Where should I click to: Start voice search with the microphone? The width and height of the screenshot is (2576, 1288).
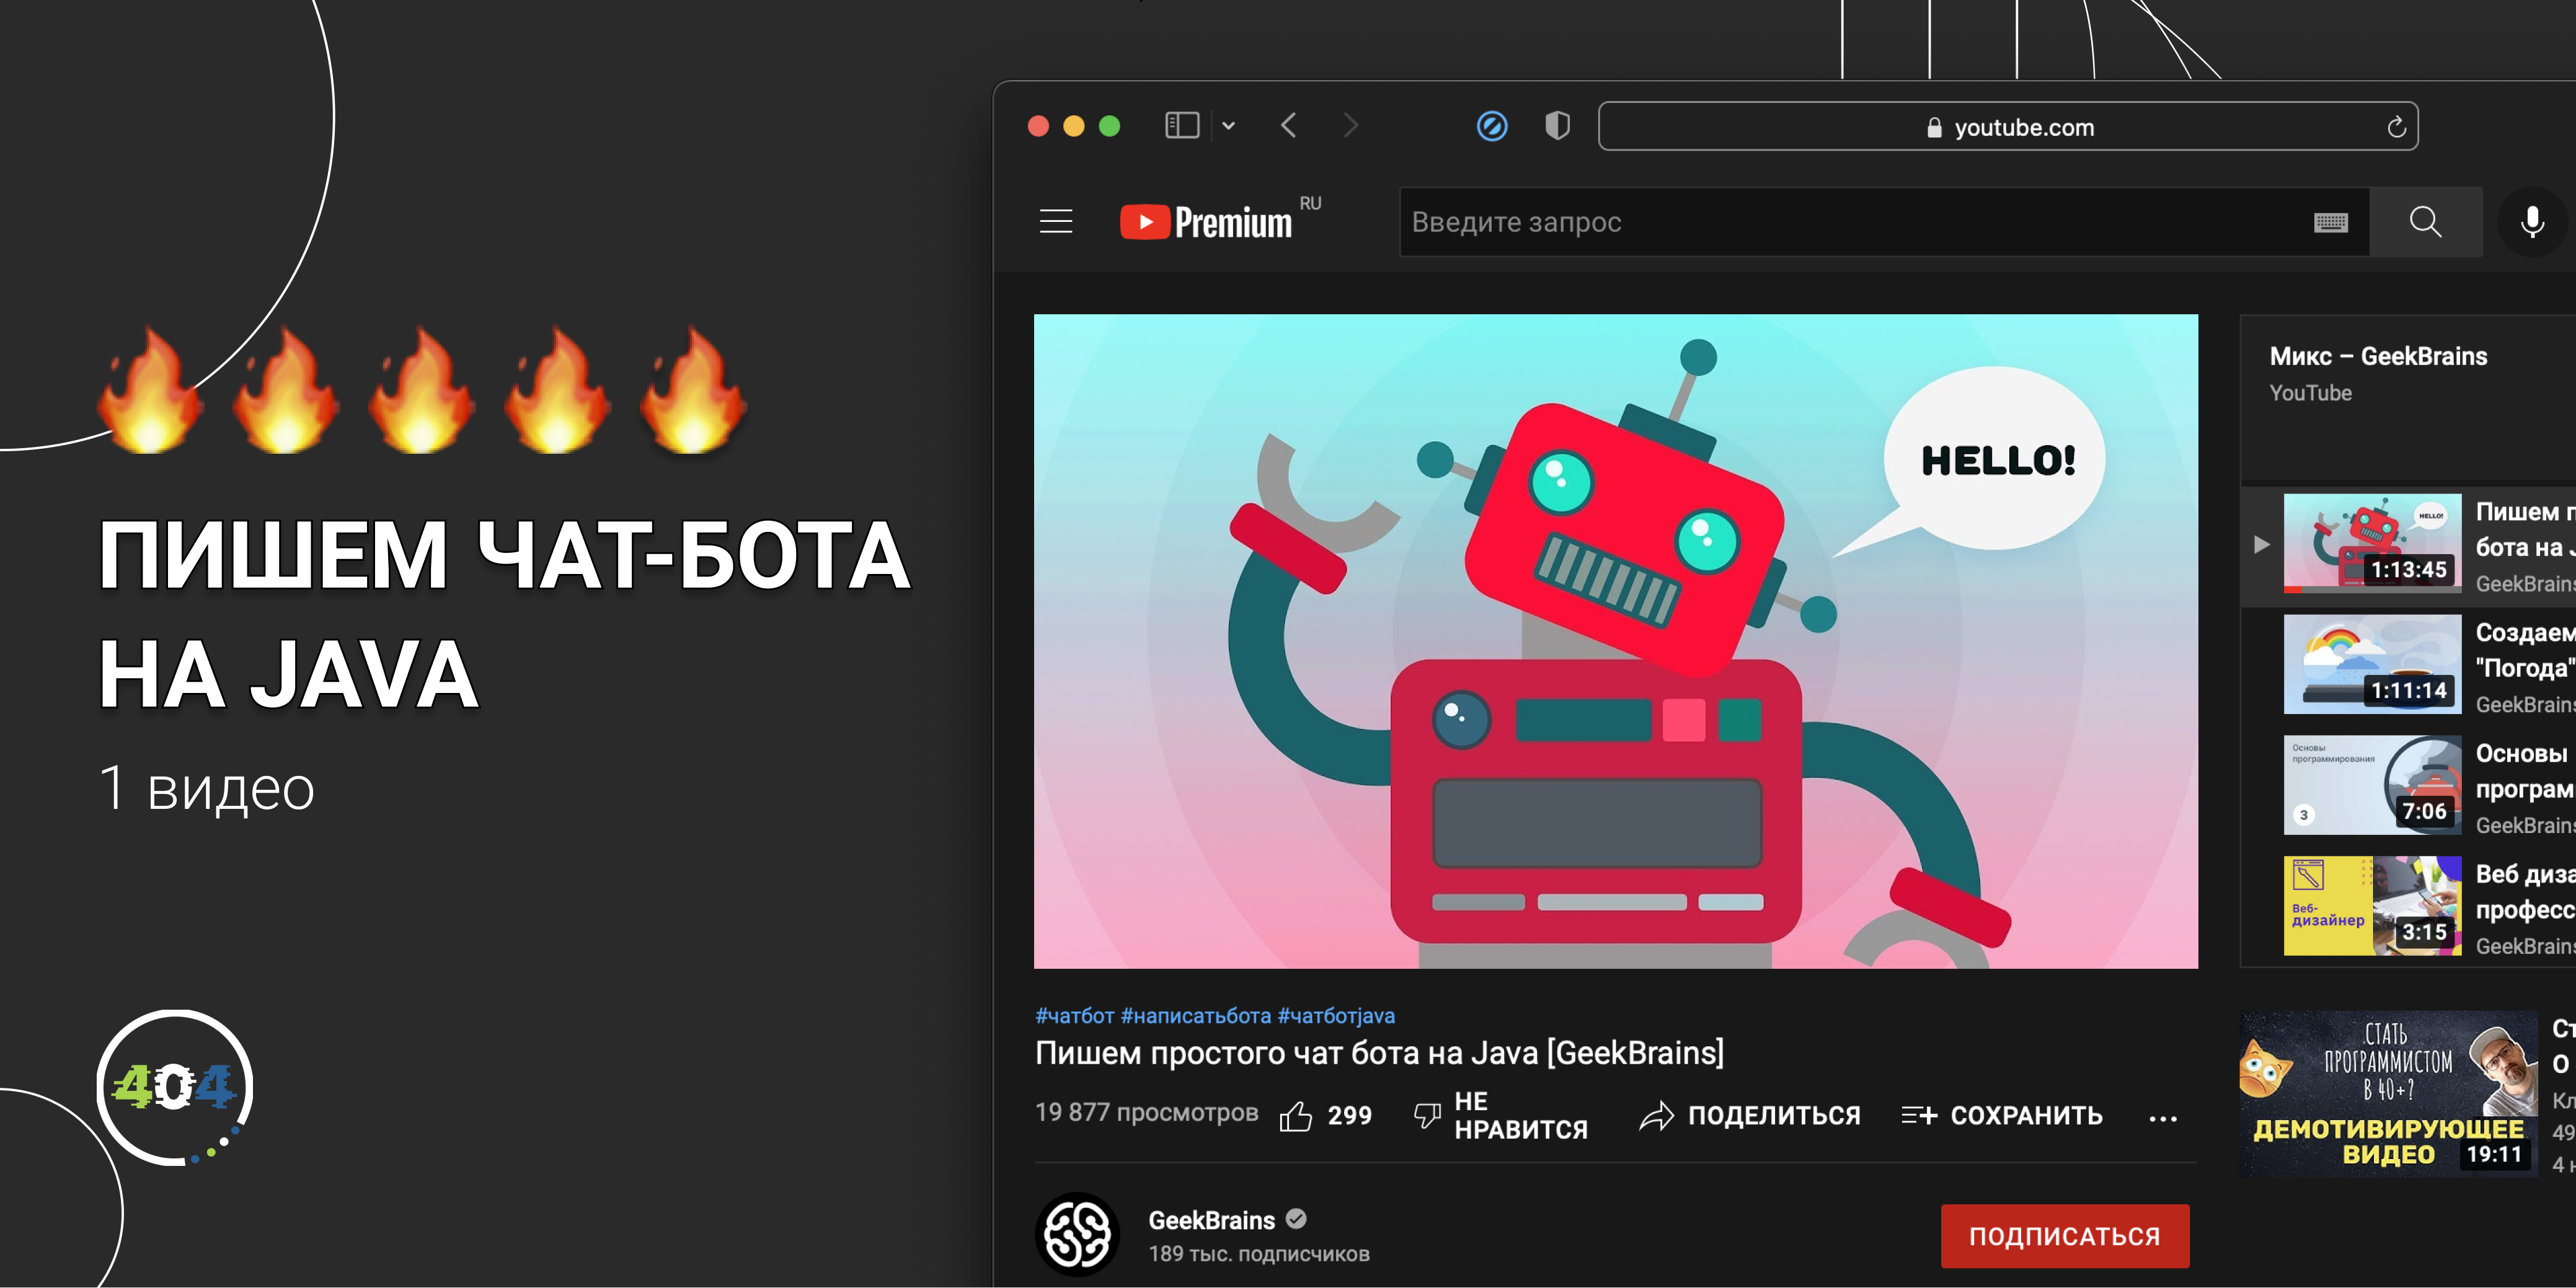(2532, 222)
